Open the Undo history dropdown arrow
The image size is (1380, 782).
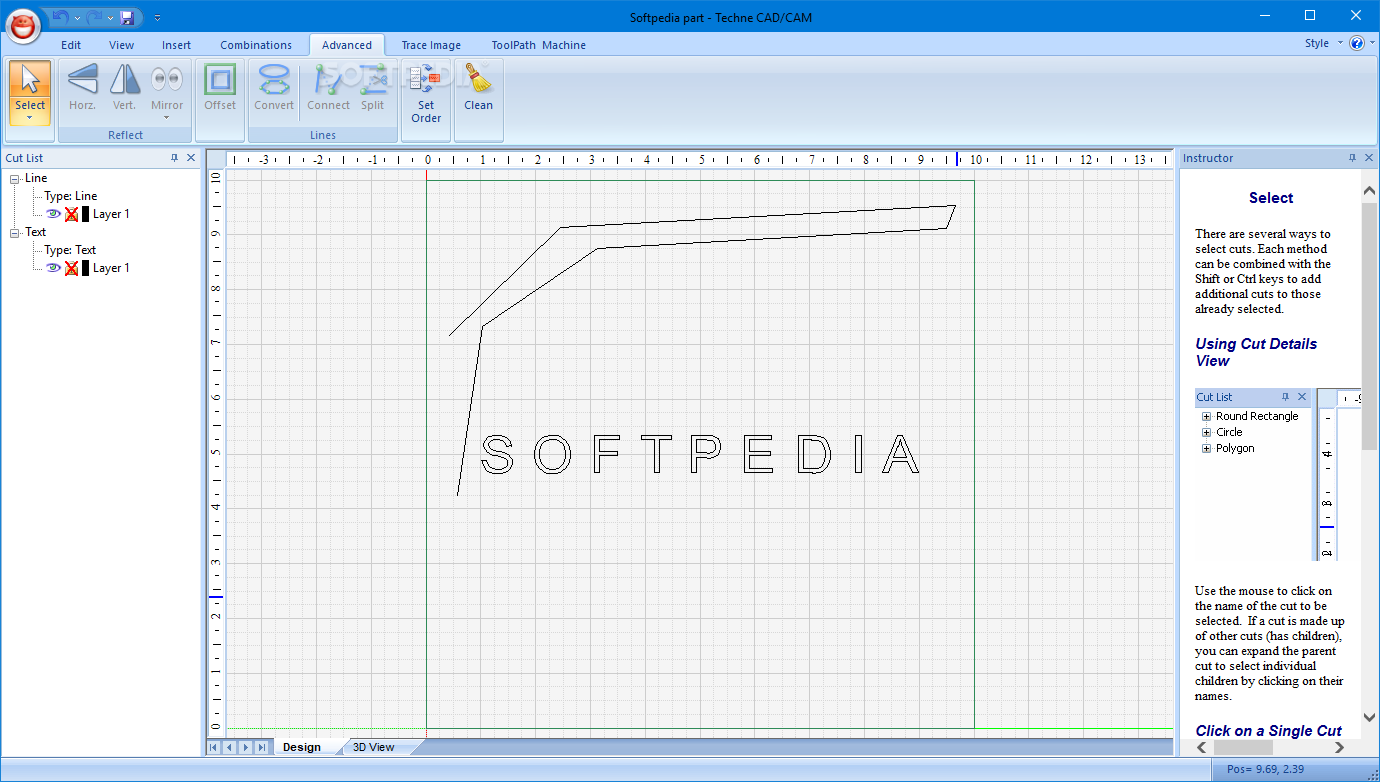point(77,18)
